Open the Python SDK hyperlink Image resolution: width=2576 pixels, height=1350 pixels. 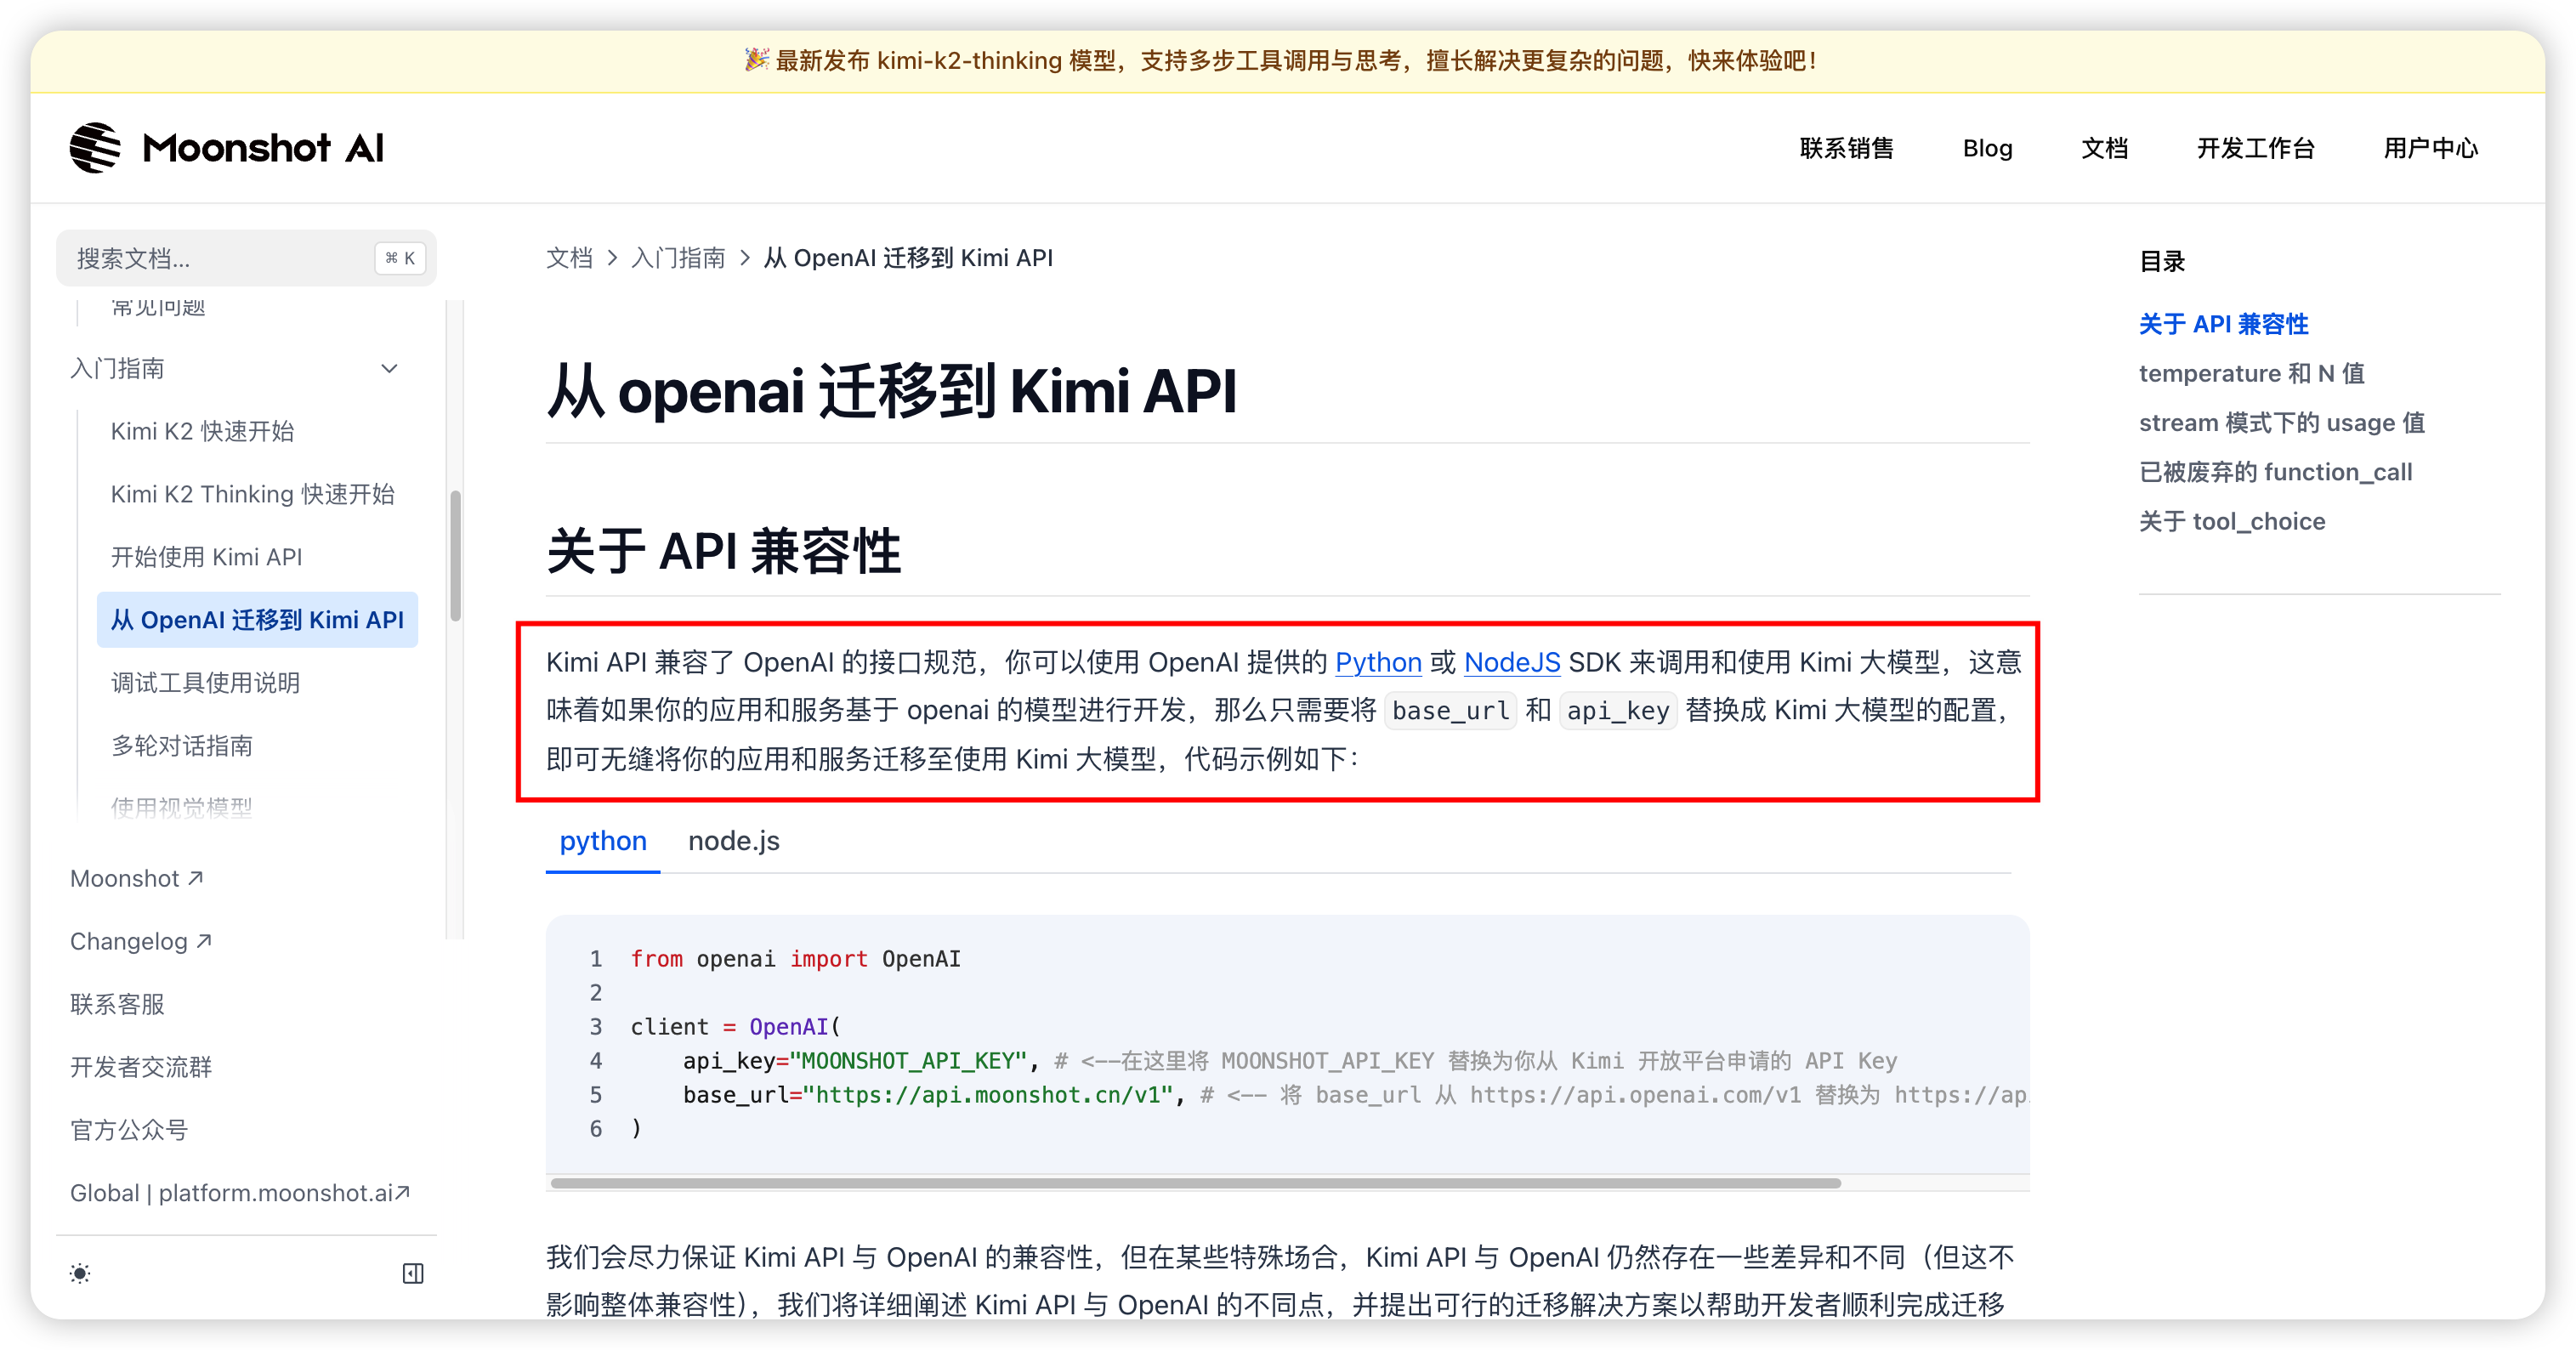point(1377,662)
